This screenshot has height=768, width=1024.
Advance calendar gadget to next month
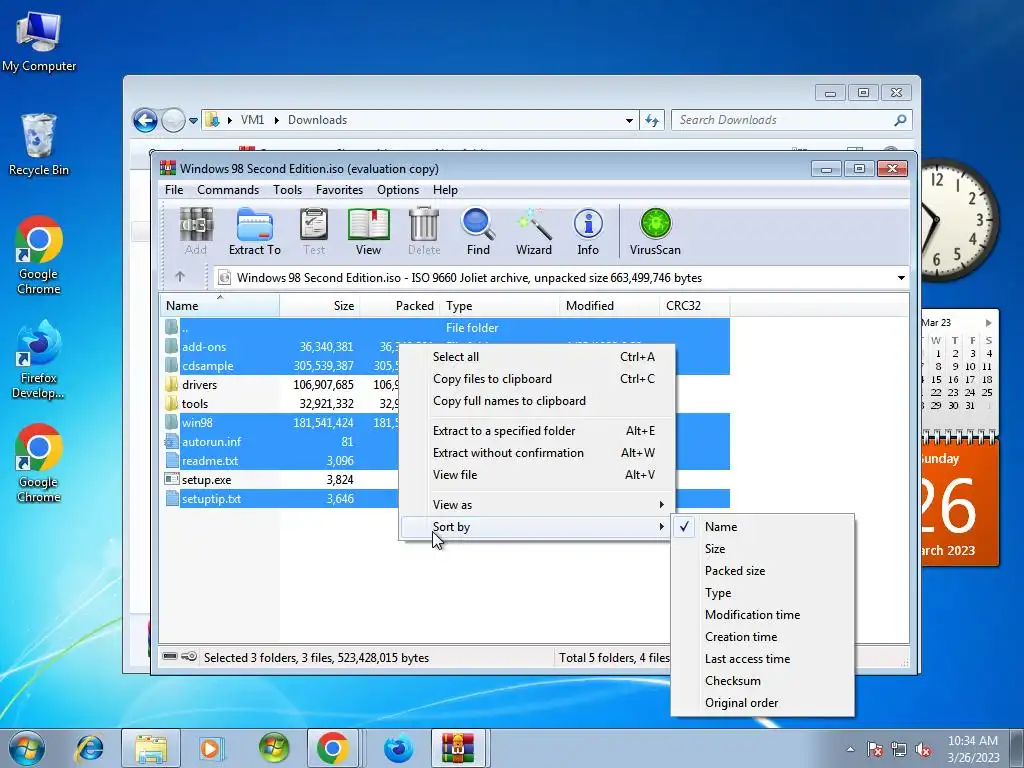click(988, 323)
